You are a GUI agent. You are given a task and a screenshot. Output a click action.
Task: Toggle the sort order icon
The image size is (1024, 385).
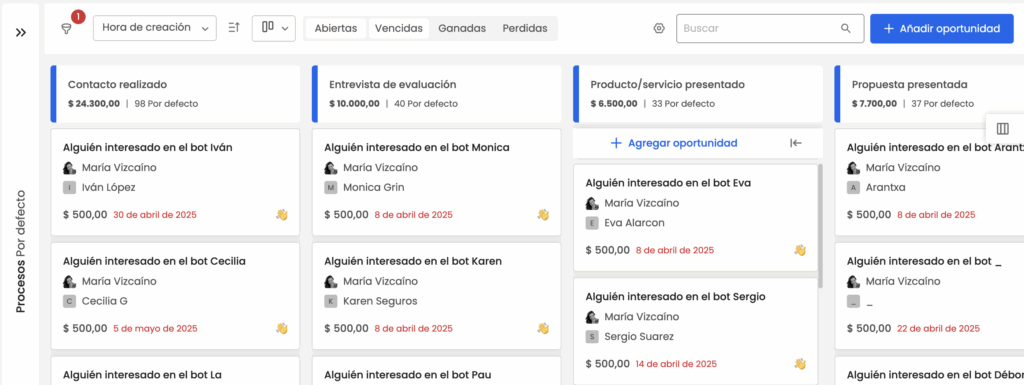click(234, 28)
